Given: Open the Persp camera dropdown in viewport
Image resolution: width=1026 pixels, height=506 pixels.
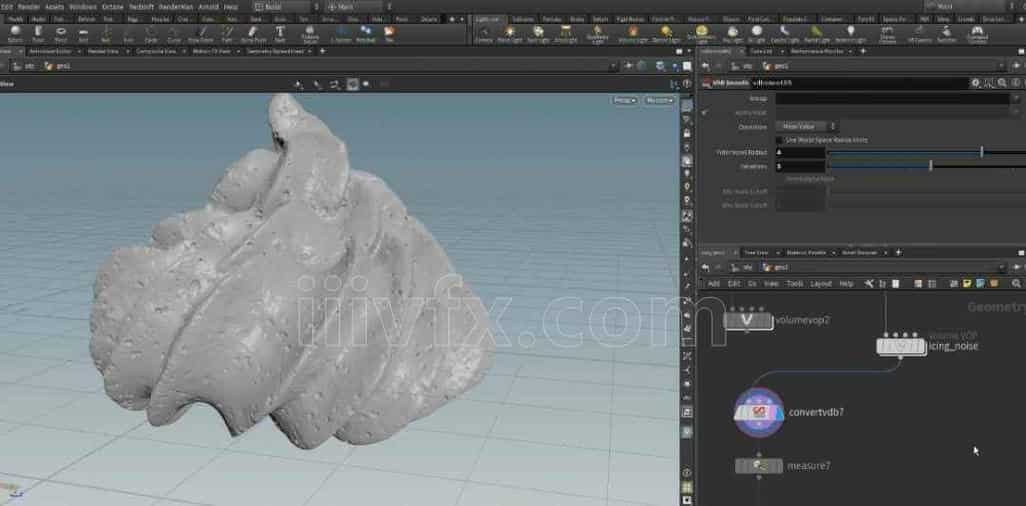Looking at the screenshot, I should coord(624,100).
